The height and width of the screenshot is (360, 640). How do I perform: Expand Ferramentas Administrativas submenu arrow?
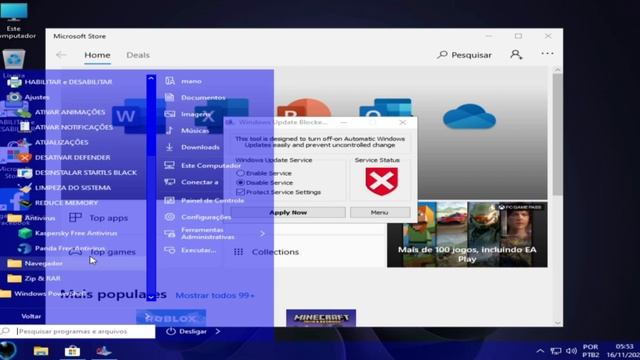(x=262, y=233)
